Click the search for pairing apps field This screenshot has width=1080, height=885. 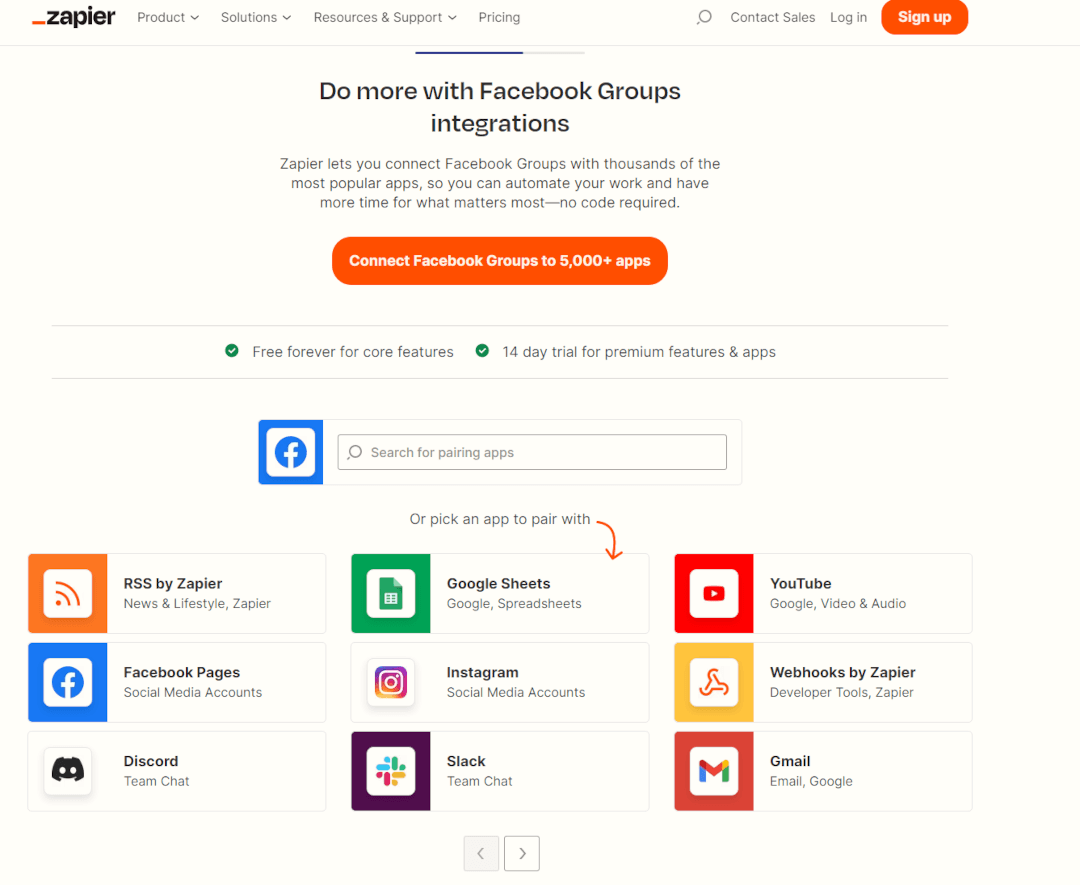pyautogui.click(x=531, y=452)
